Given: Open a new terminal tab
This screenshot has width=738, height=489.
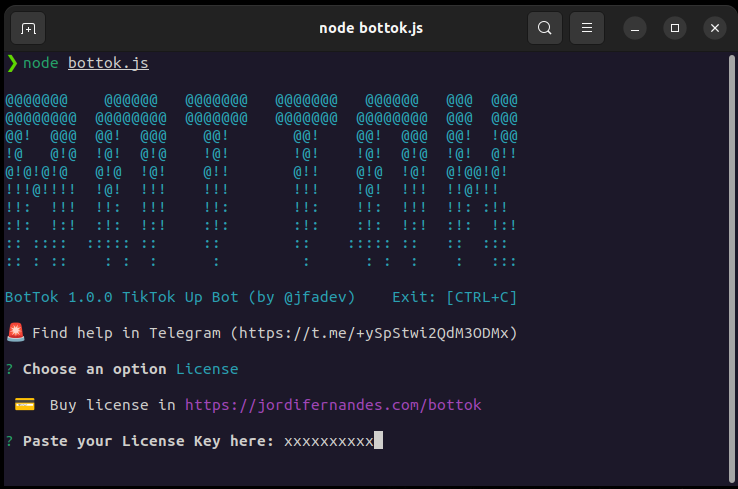Looking at the screenshot, I should (x=28, y=29).
